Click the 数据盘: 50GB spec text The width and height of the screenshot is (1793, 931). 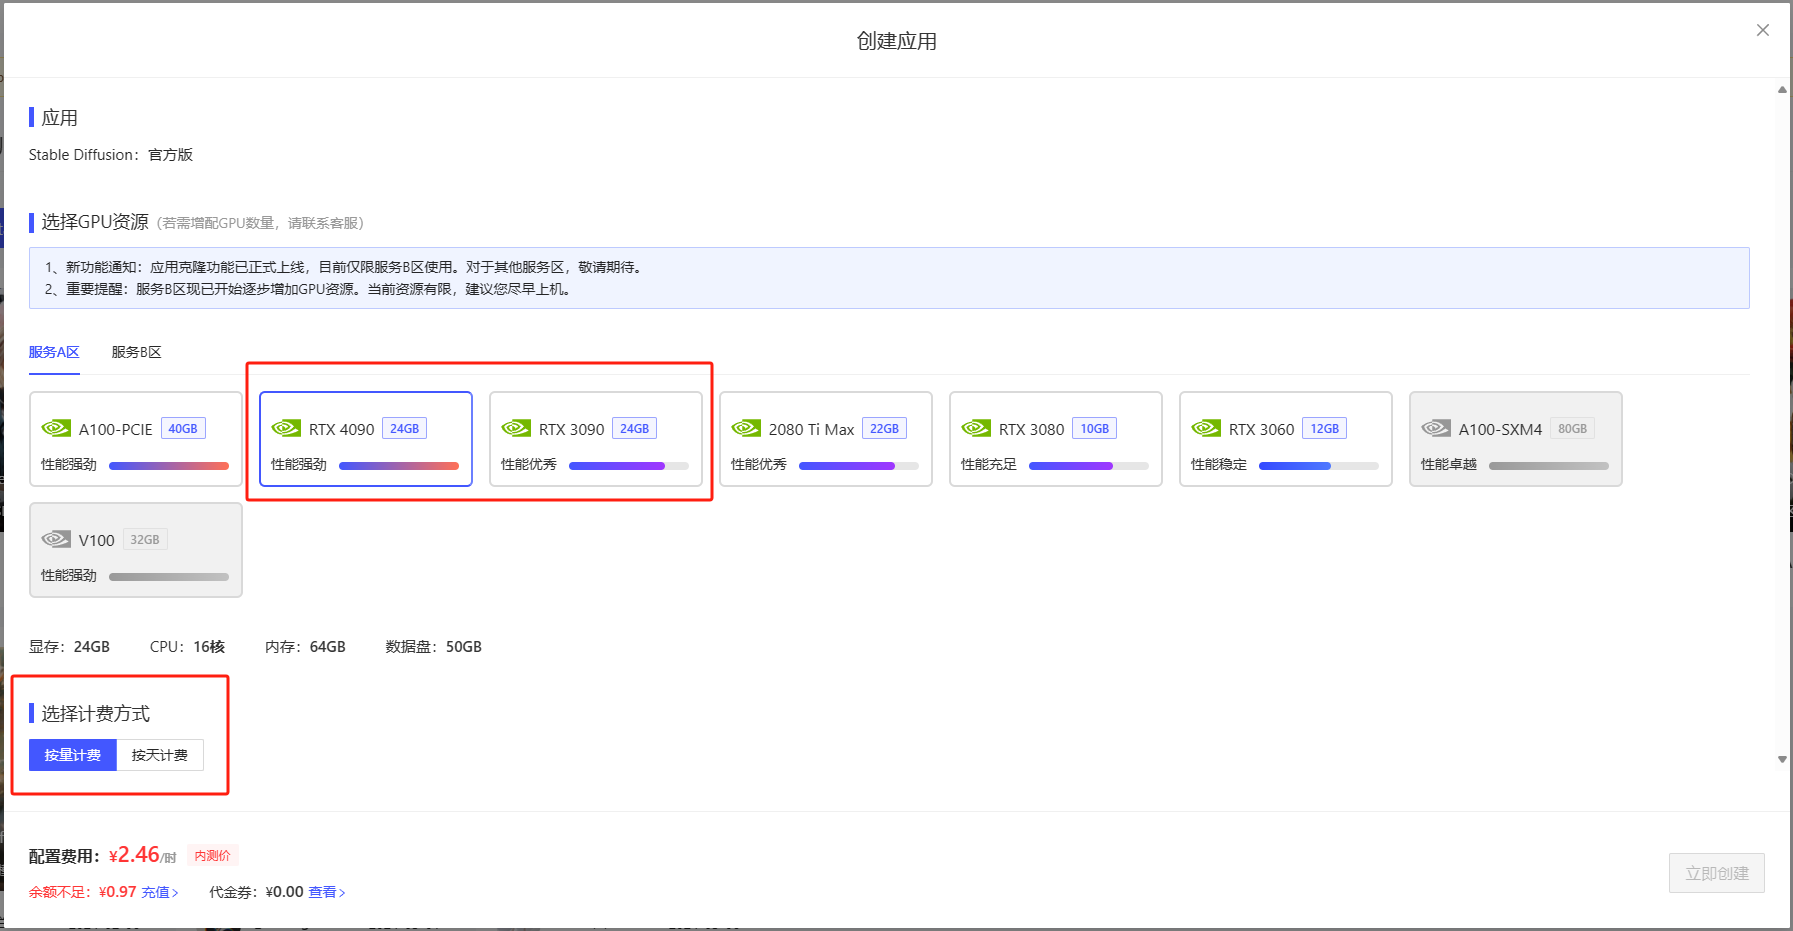434,647
